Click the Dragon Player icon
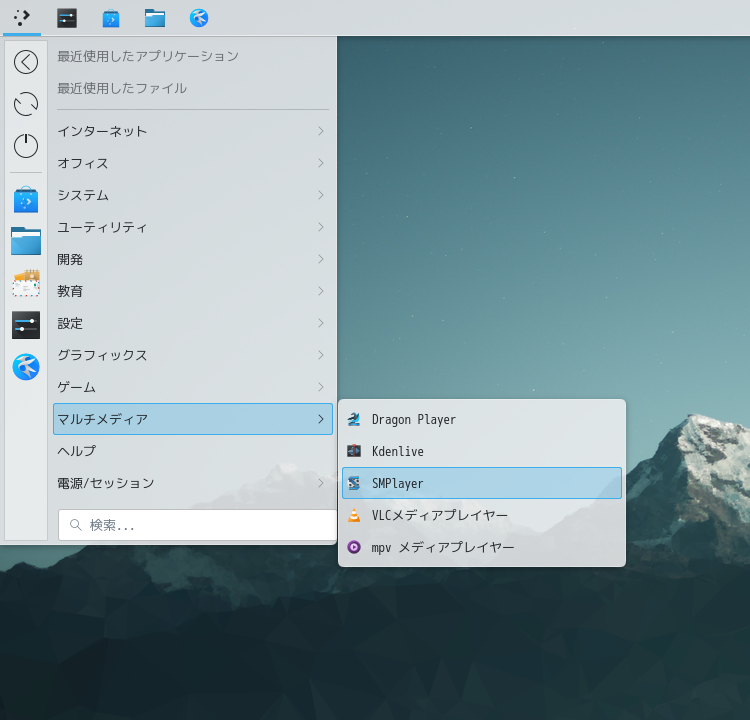This screenshot has width=750, height=720. tap(354, 420)
